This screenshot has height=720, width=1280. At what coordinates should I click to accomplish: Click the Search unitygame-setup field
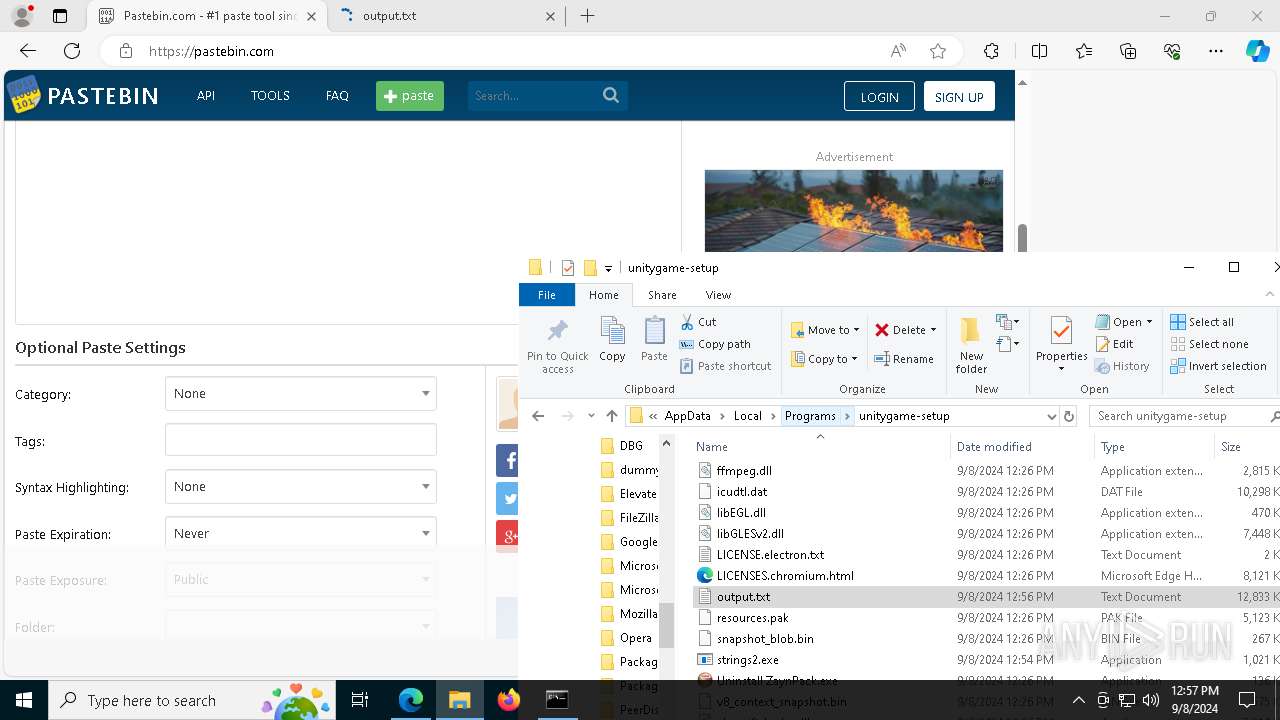tap(1184, 416)
